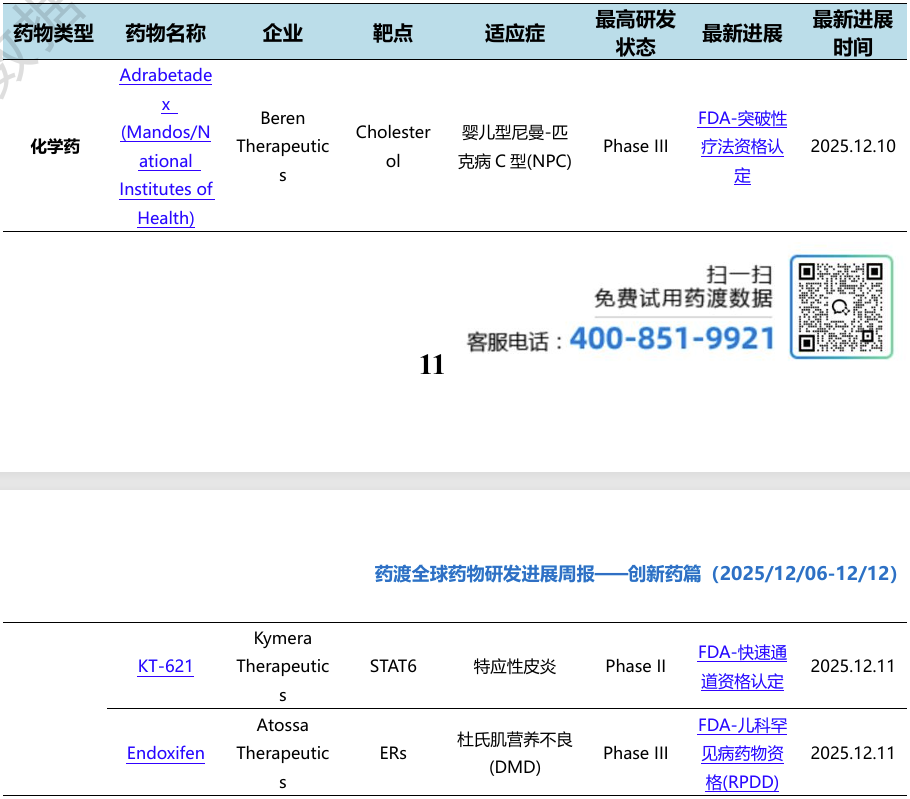Click the 特应性皮炎 indication cell

click(515, 666)
